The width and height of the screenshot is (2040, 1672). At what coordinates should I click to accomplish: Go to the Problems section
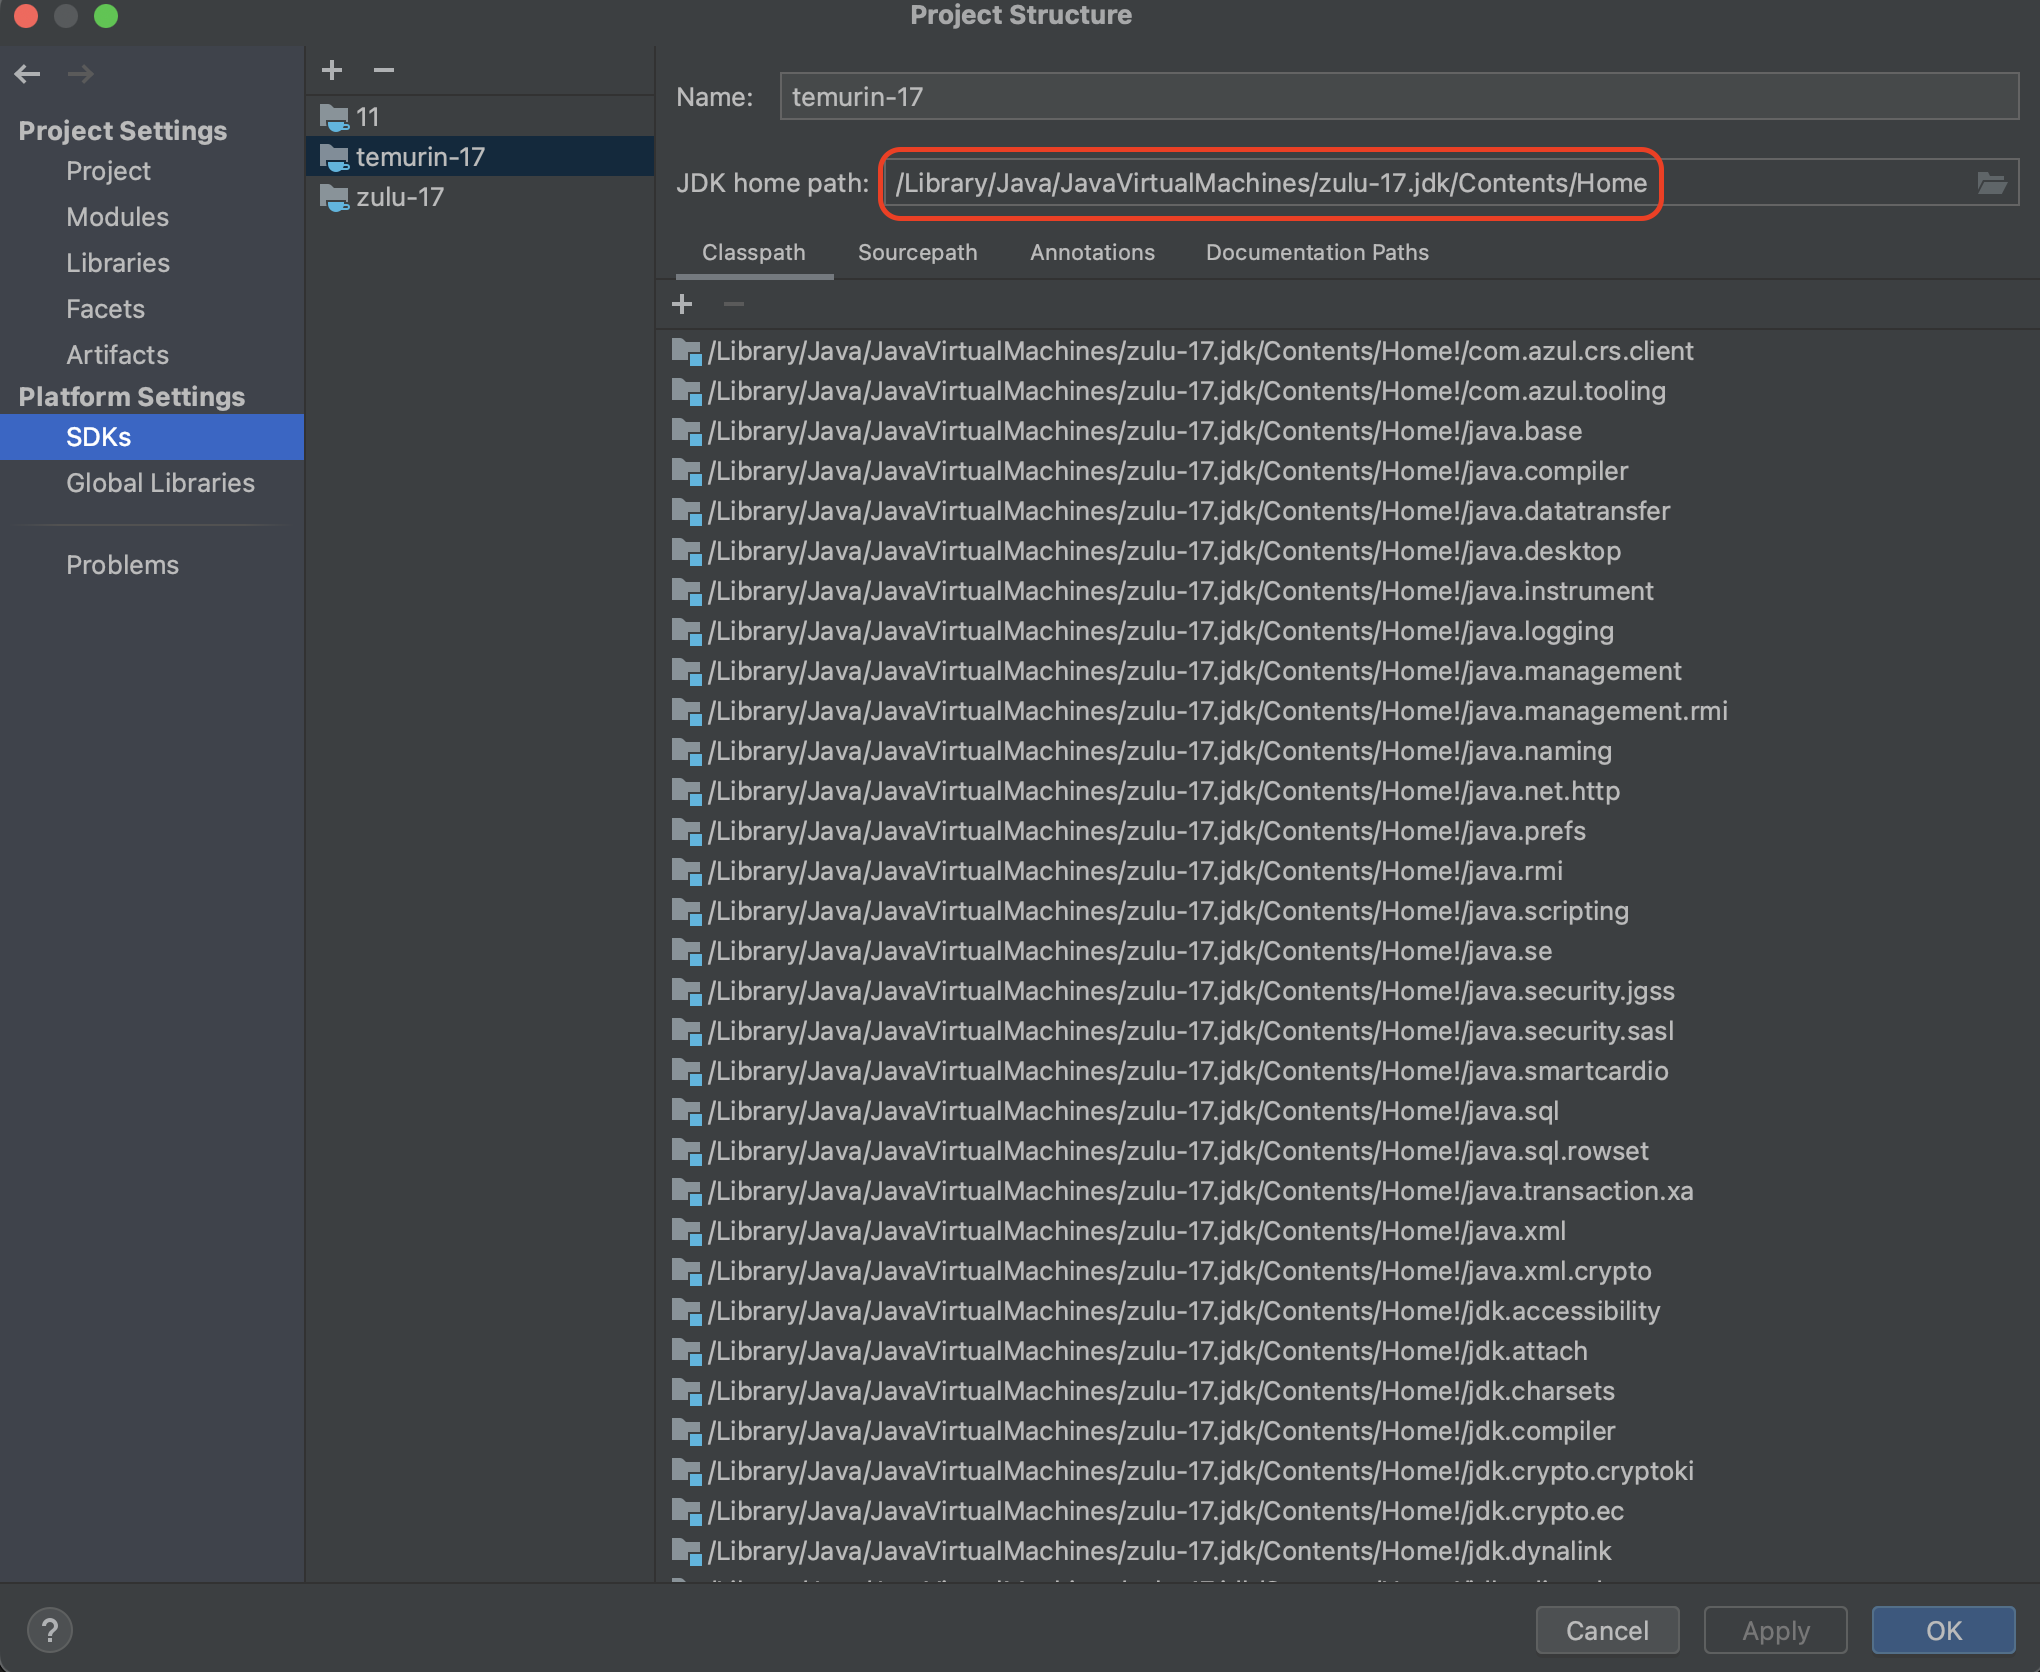click(122, 565)
